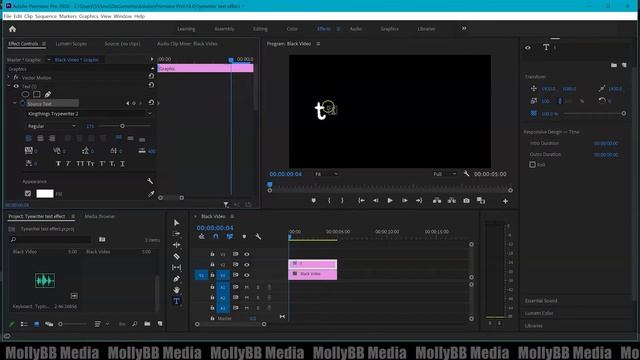Toggle V3 track output eye
Image resolution: width=640 pixels, height=360 pixels.
[247, 254]
